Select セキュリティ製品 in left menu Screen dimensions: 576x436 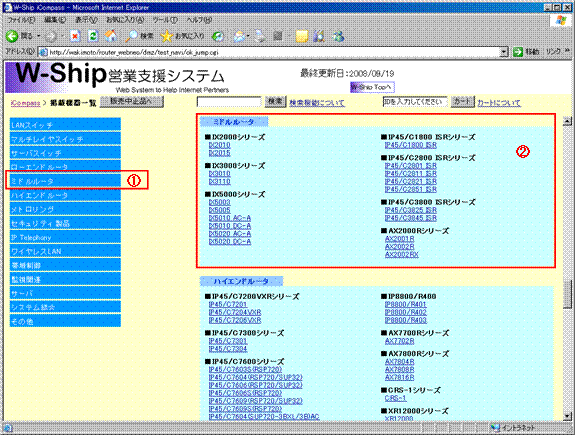coord(65,223)
